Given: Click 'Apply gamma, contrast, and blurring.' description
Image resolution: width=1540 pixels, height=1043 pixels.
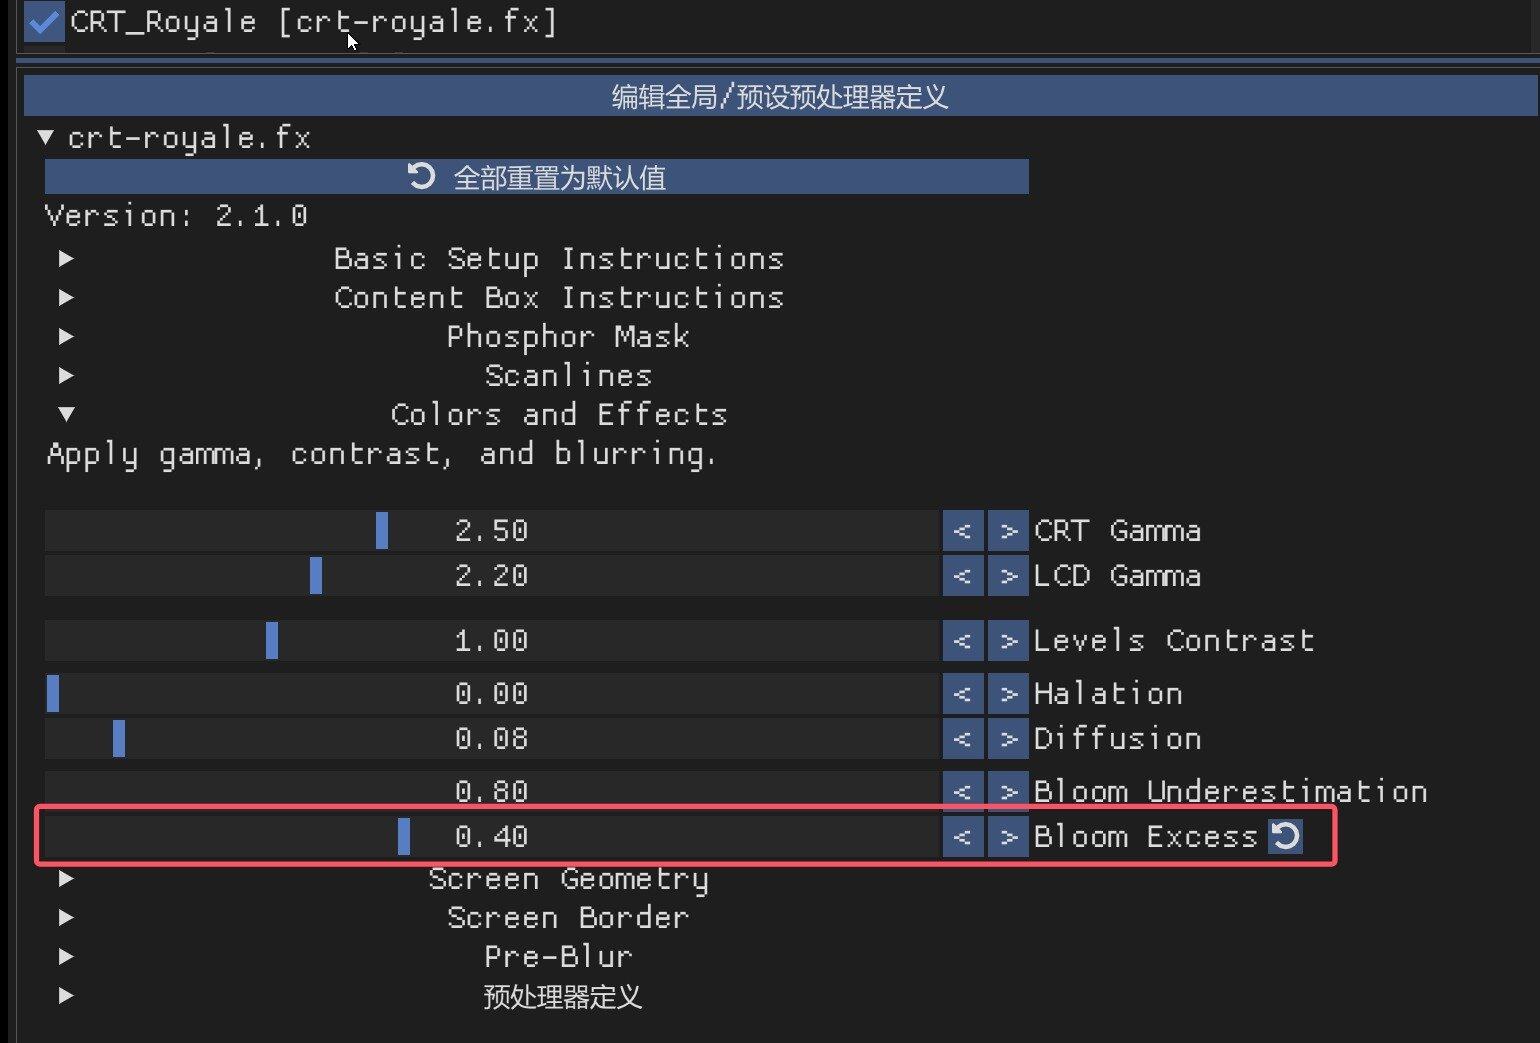Looking at the screenshot, I should coord(381,455).
